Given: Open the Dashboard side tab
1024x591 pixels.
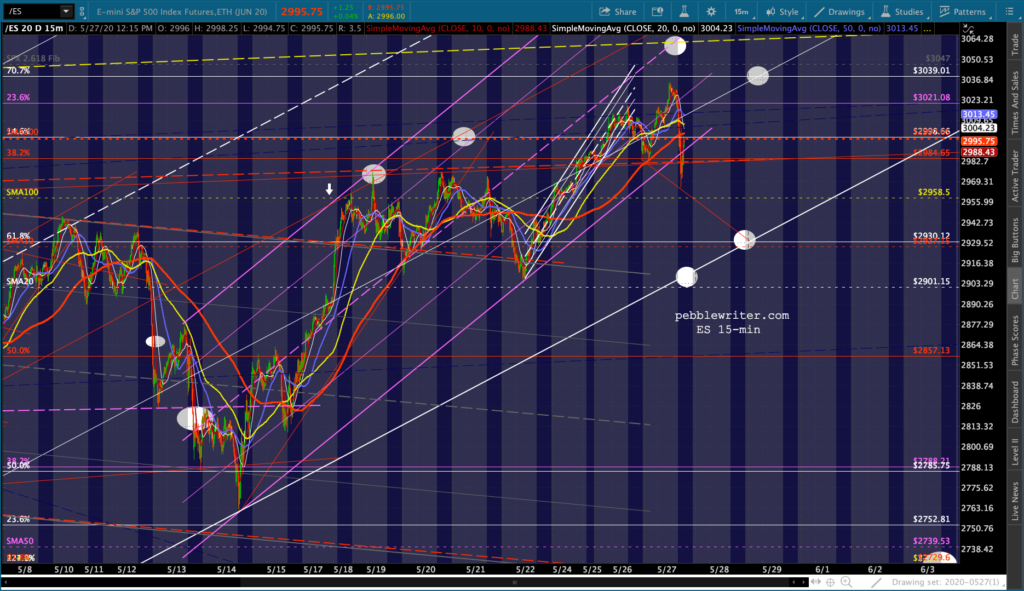Looking at the screenshot, I should pos(1015,402).
